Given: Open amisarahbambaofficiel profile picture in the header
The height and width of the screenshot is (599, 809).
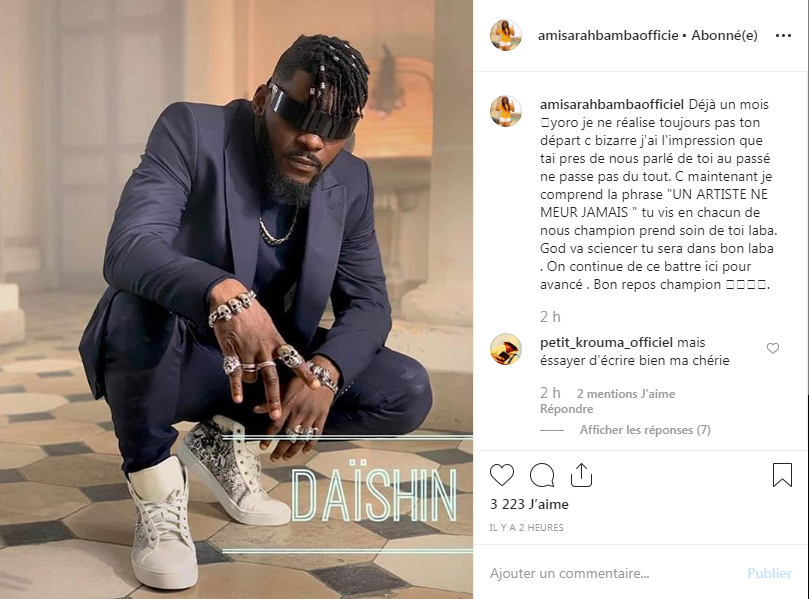Looking at the screenshot, I should coord(506,36).
